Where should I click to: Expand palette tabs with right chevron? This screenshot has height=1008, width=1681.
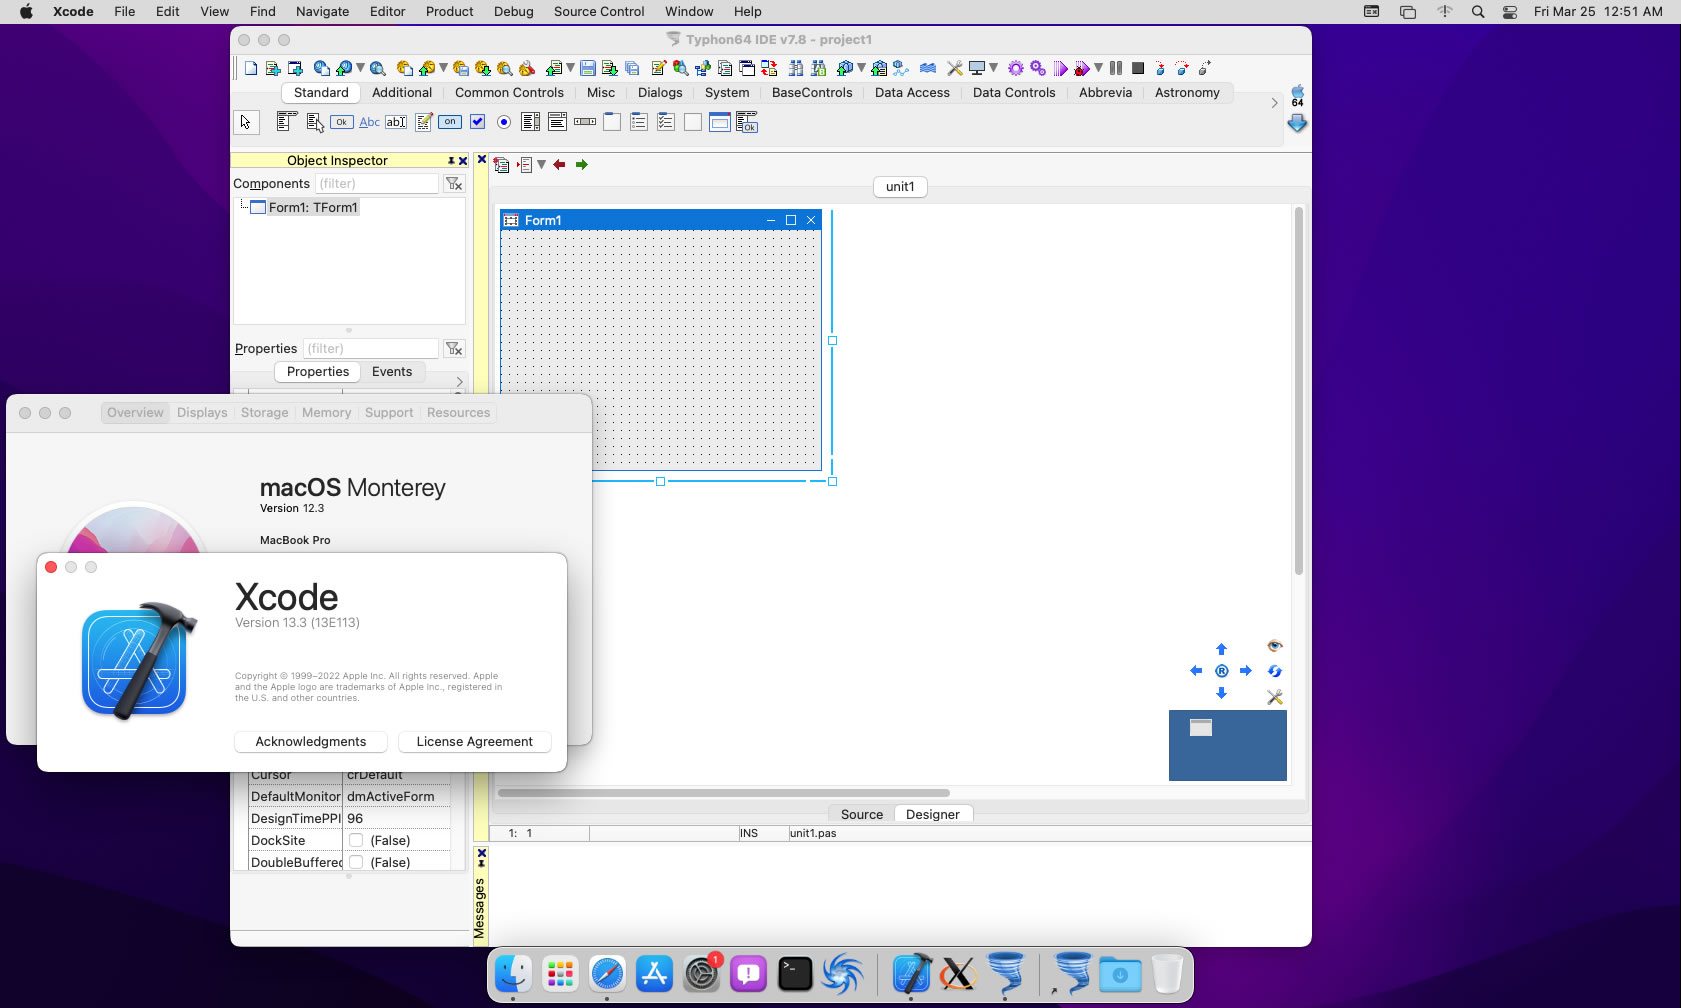click(x=1274, y=103)
